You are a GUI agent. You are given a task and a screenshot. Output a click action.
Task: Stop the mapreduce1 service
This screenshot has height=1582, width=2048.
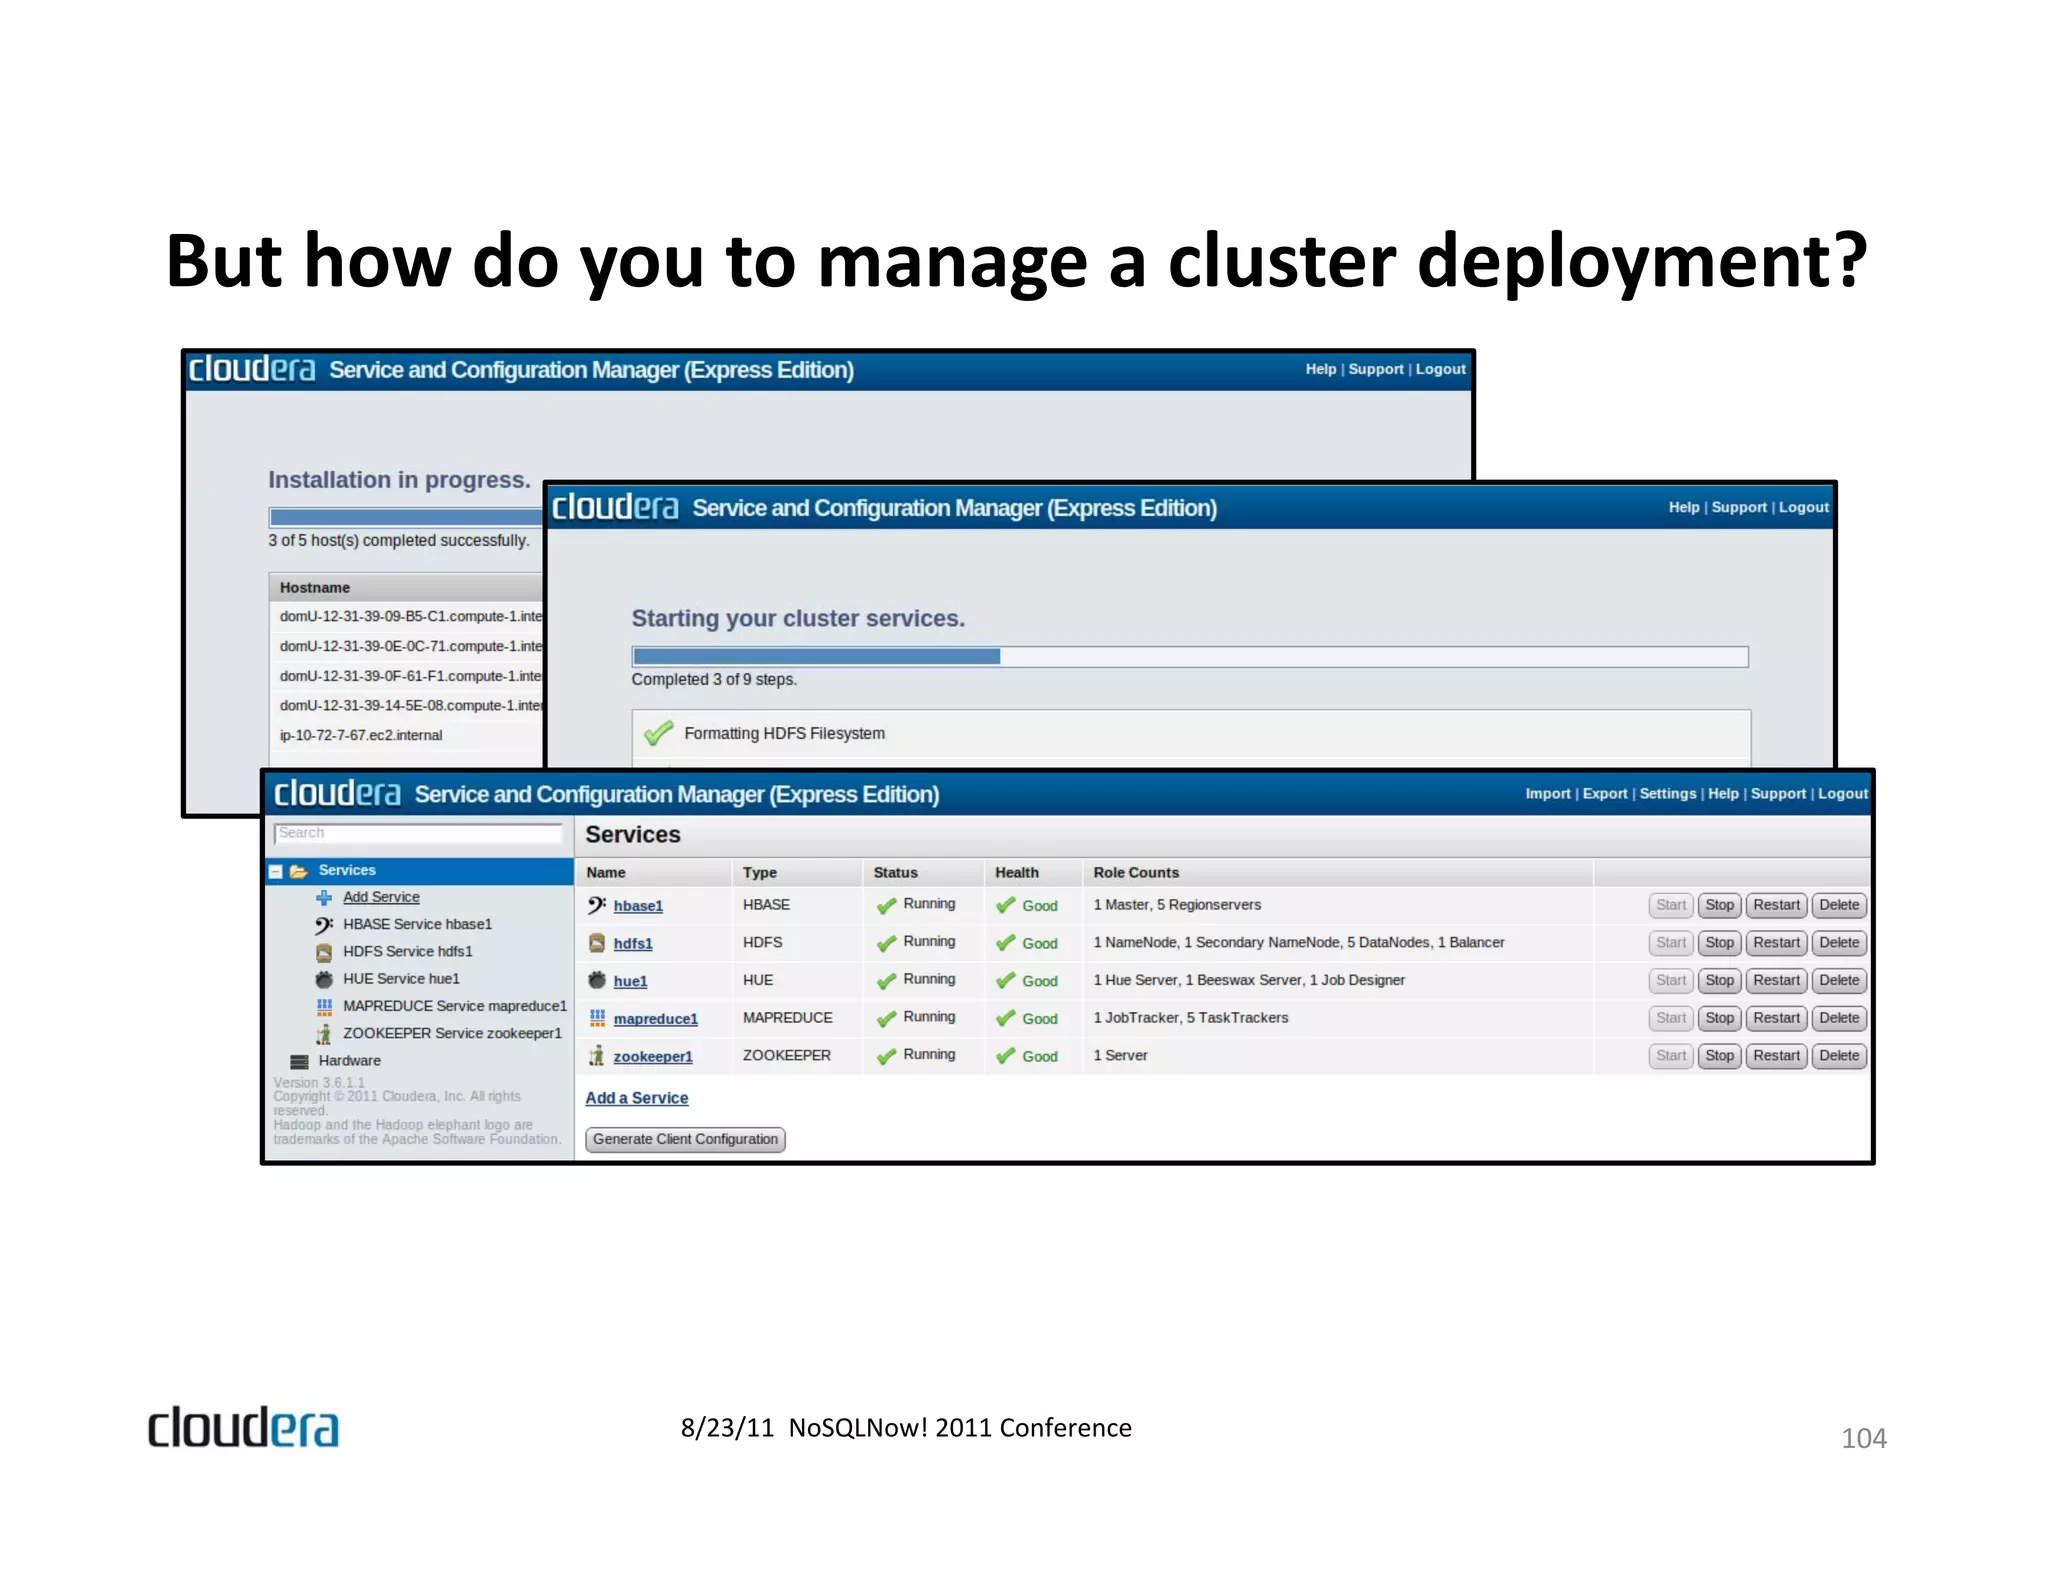coord(1719,1018)
